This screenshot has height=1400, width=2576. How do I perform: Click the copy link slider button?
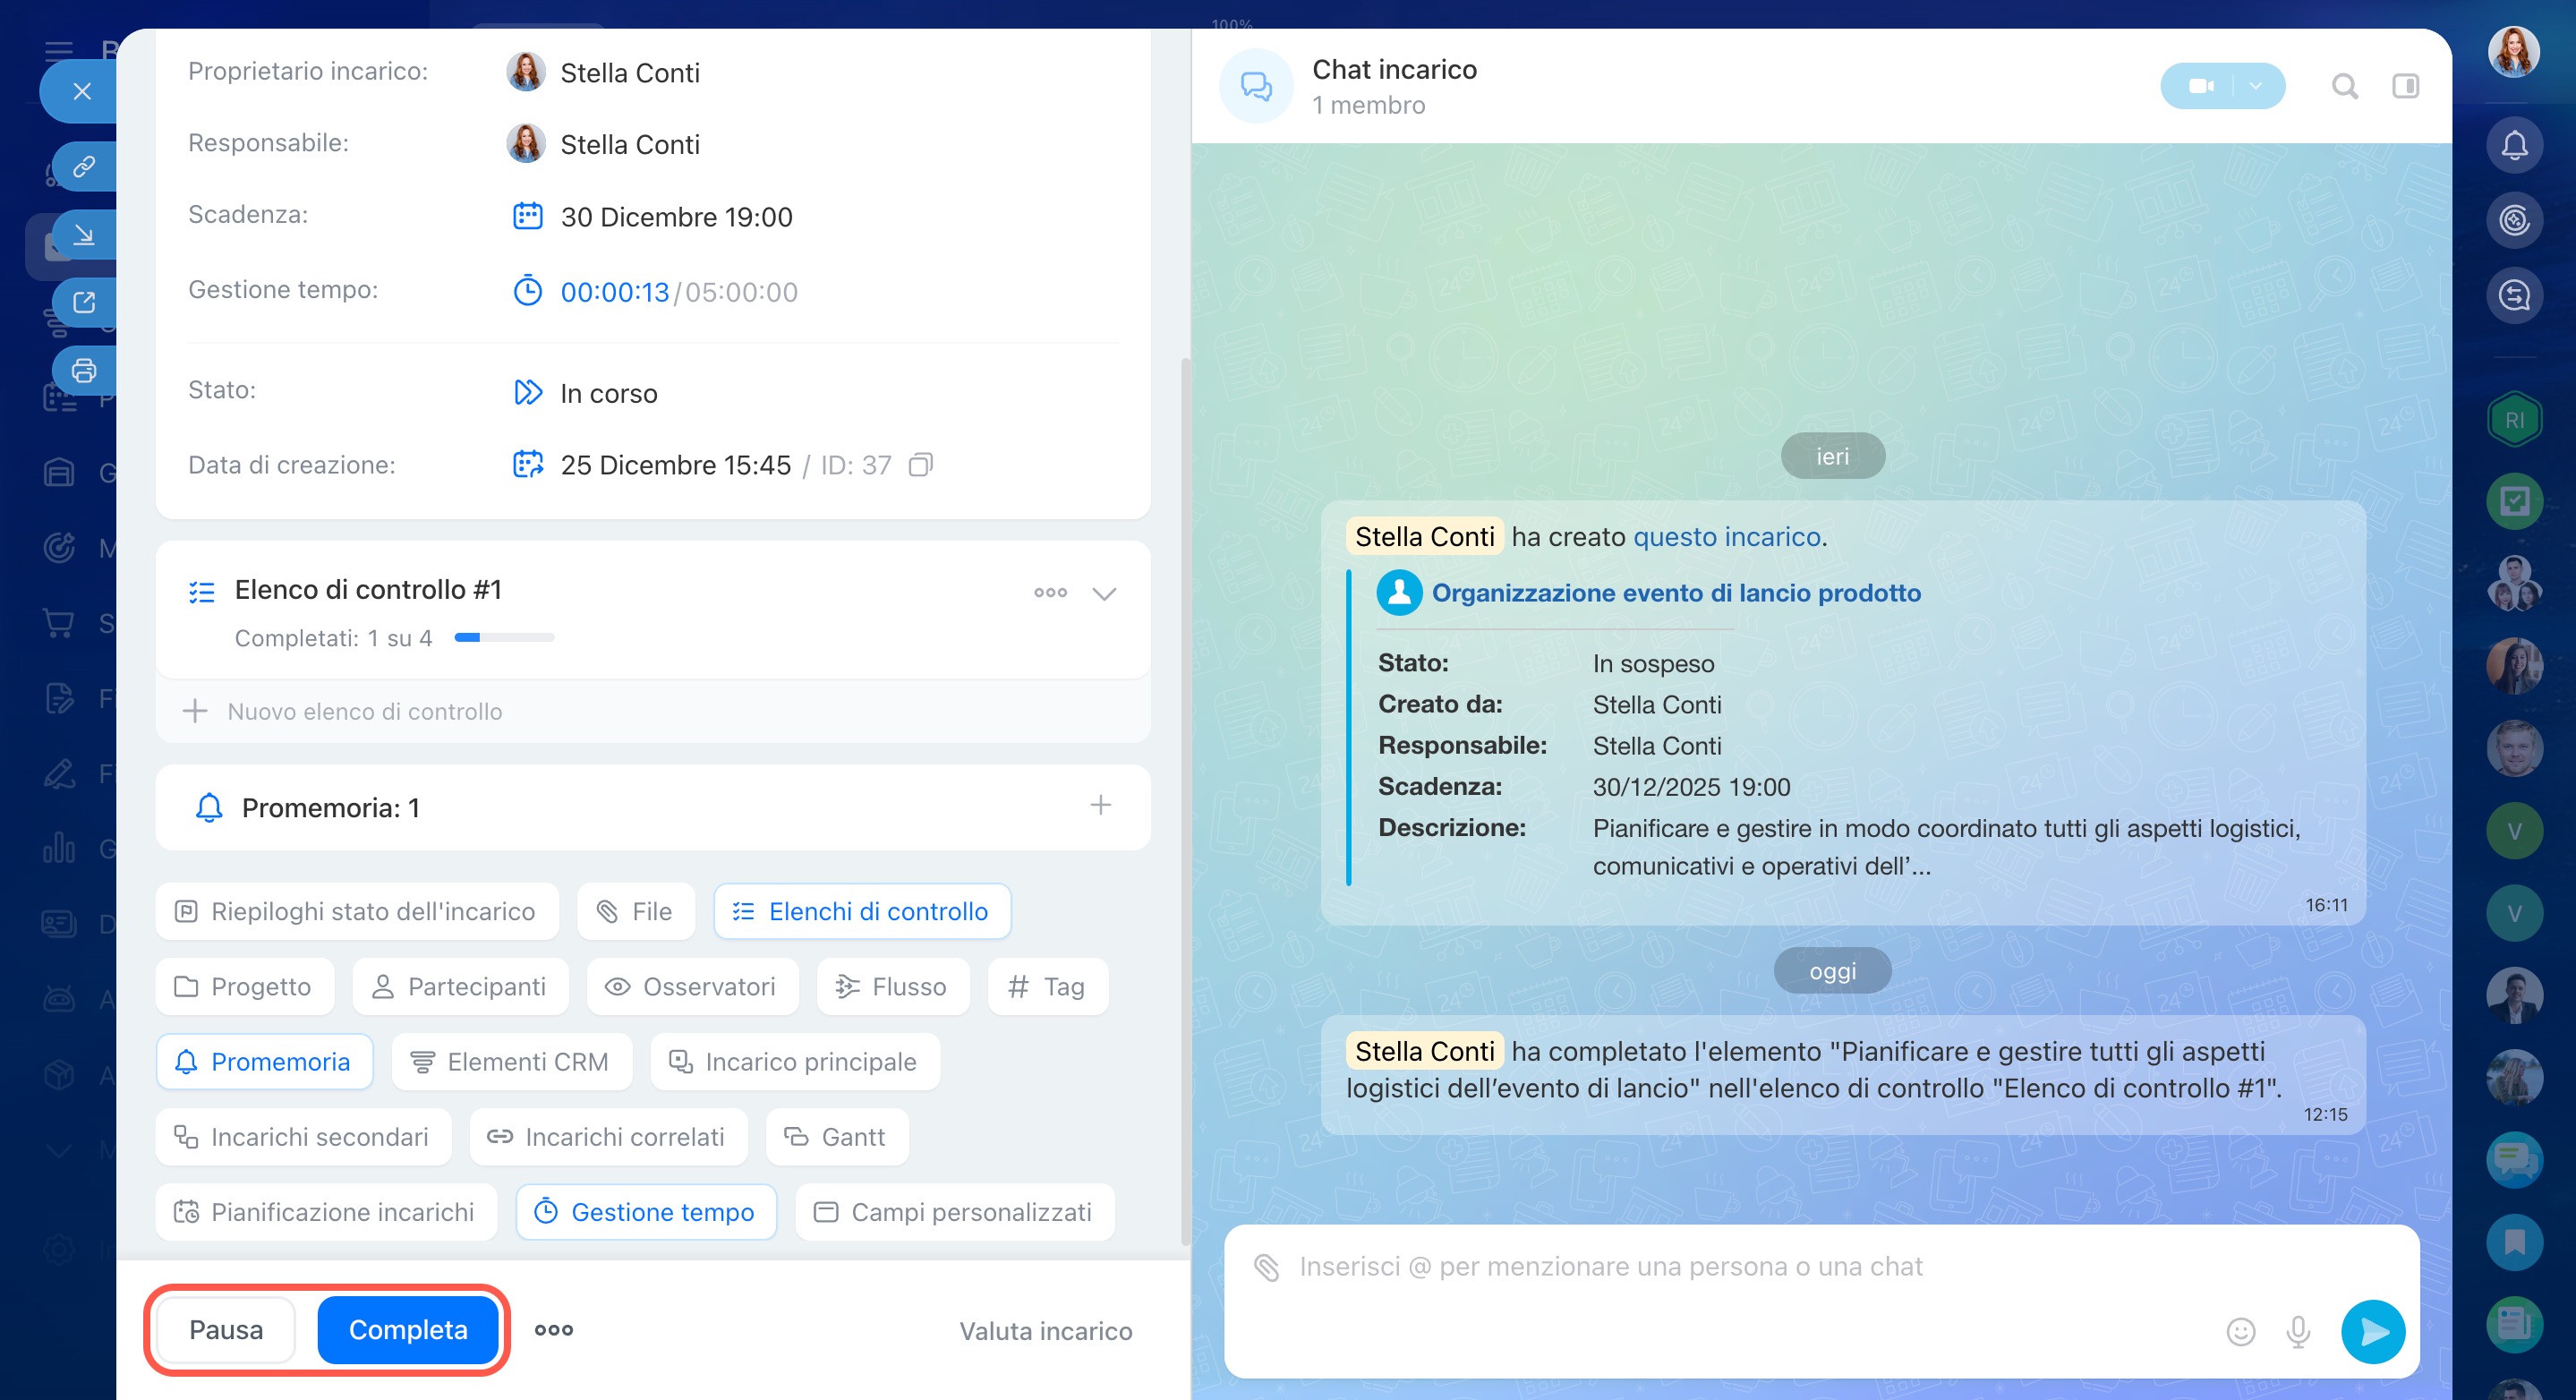tap(84, 166)
